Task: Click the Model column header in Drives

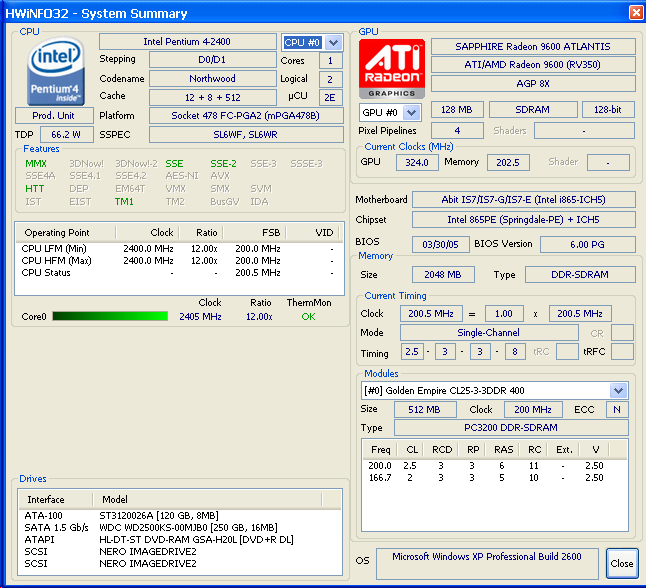Action: [207, 499]
